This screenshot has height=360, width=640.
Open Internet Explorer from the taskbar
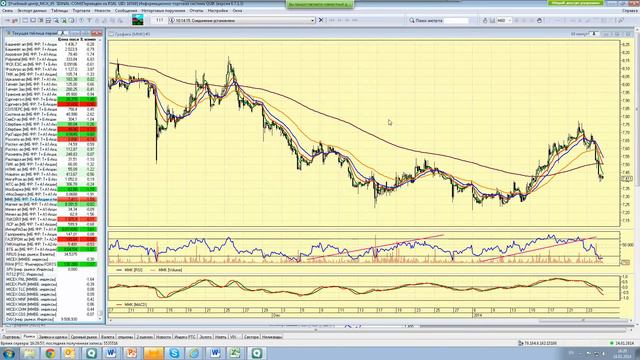point(194,353)
